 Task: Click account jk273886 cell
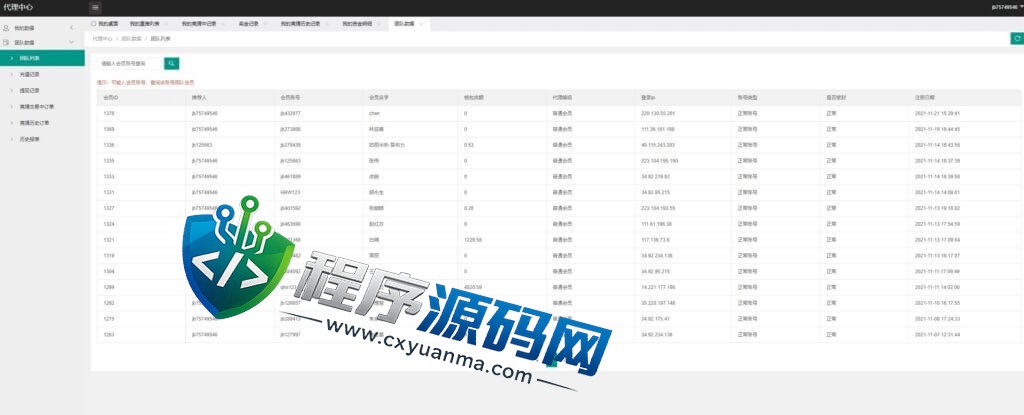pyautogui.click(x=291, y=129)
